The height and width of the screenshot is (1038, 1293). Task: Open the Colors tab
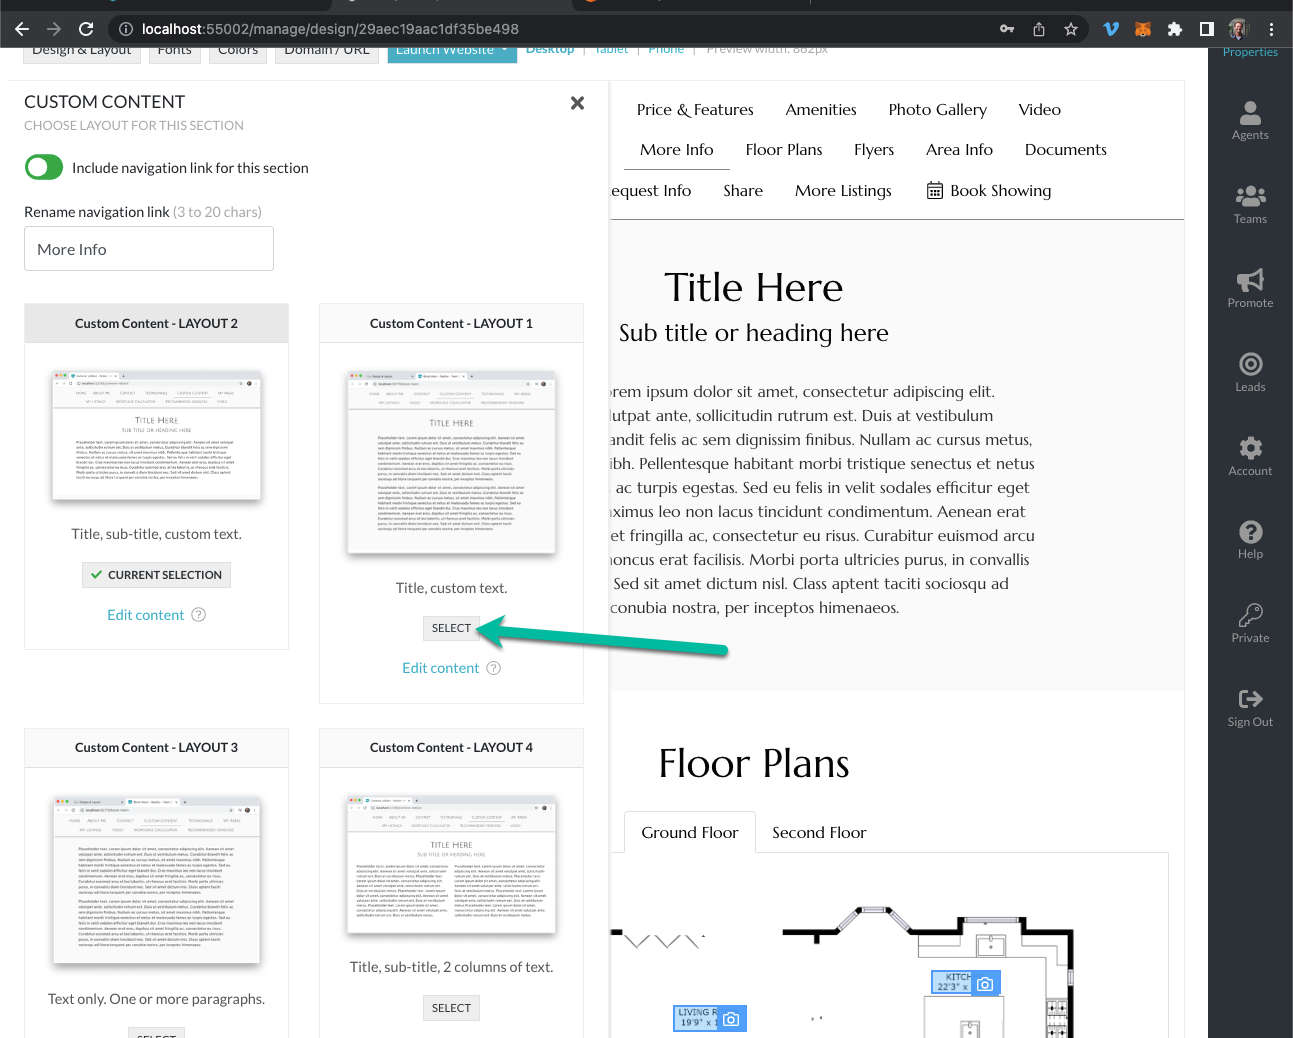click(238, 50)
